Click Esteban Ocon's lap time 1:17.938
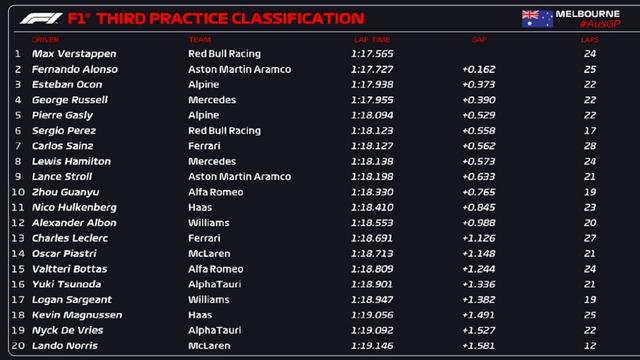 372,84
